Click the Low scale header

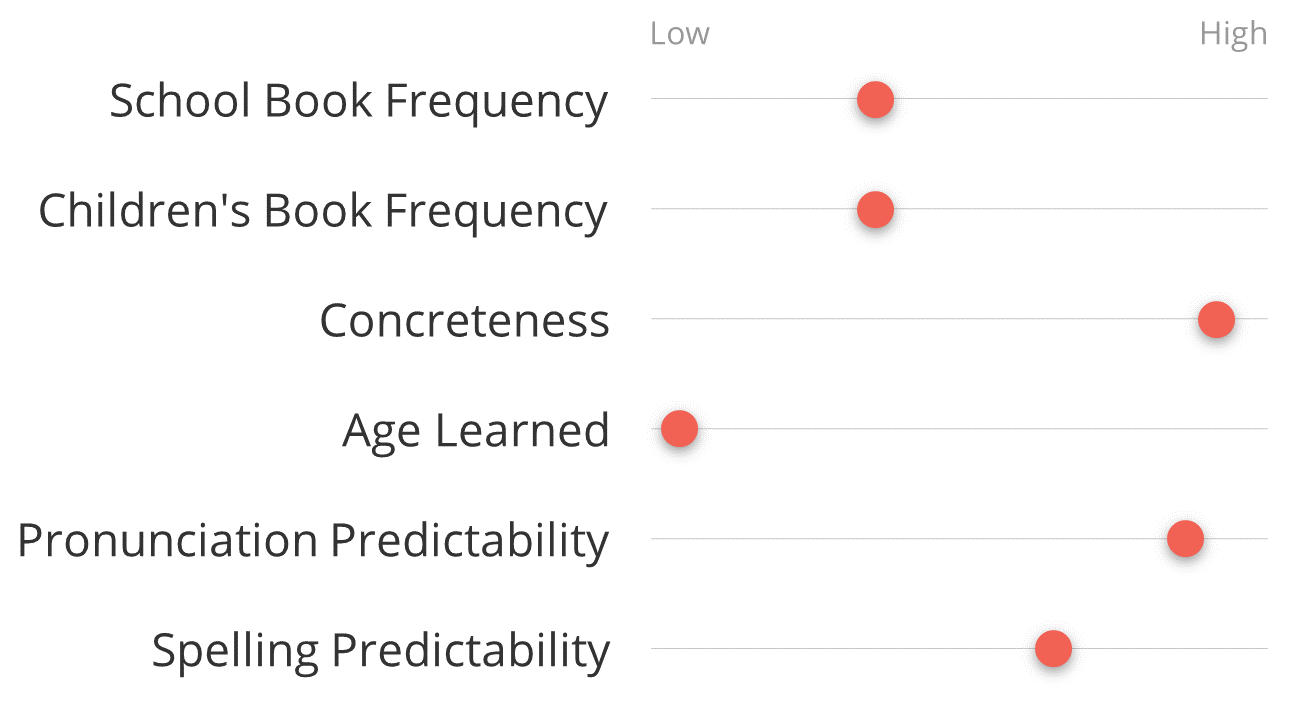coord(679,34)
